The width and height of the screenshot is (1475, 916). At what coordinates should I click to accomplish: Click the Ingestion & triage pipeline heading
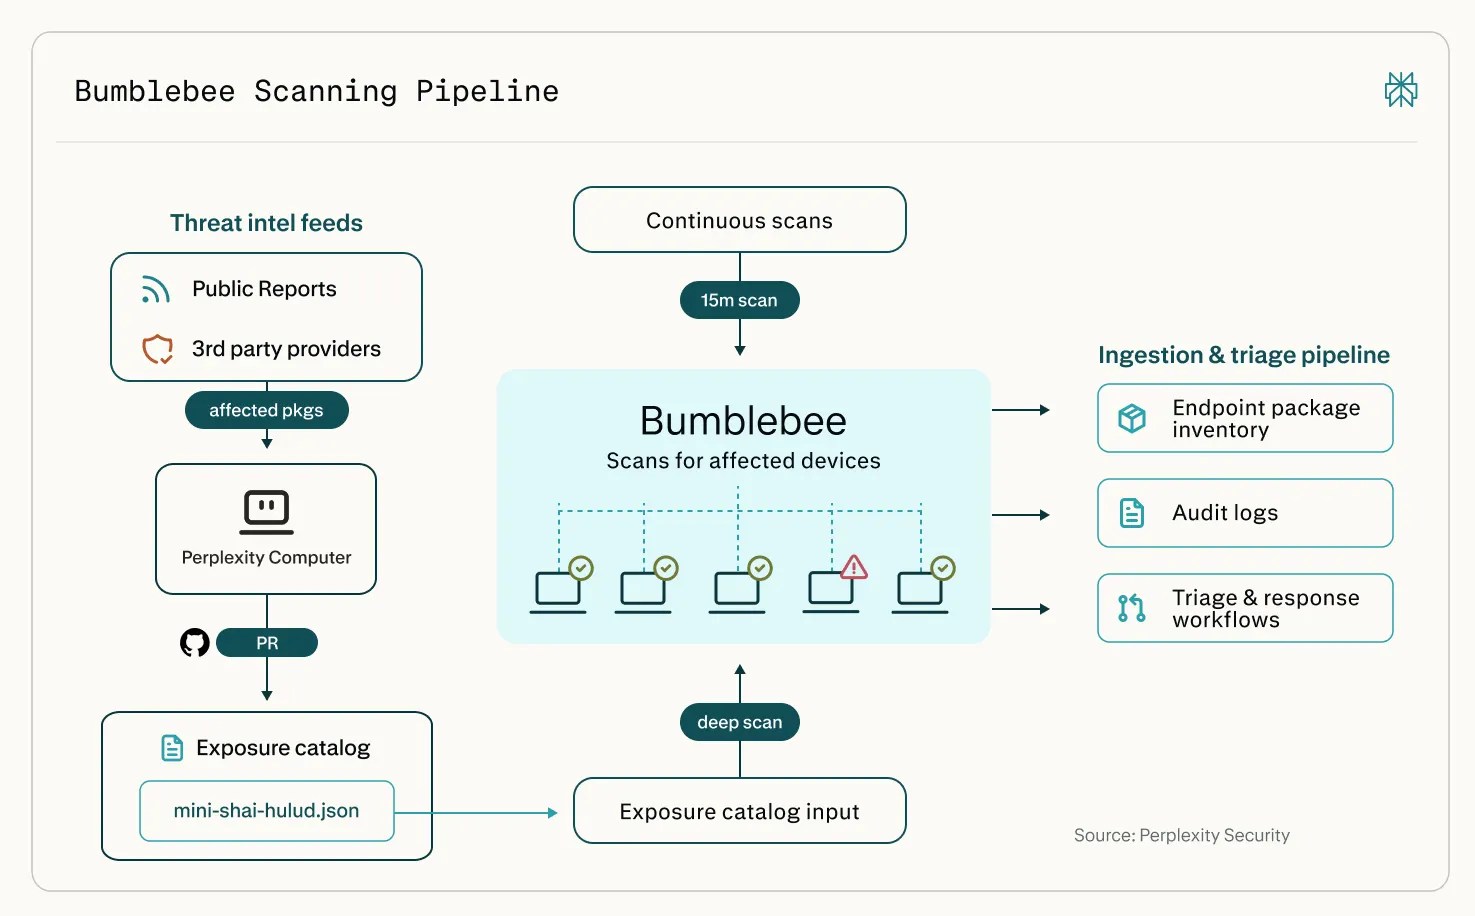tap(1244, 355)
